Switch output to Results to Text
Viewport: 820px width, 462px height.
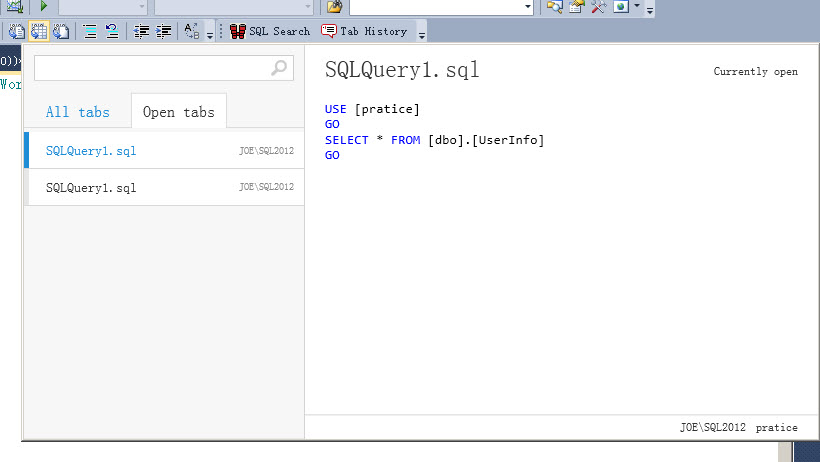tap(16, 31)
